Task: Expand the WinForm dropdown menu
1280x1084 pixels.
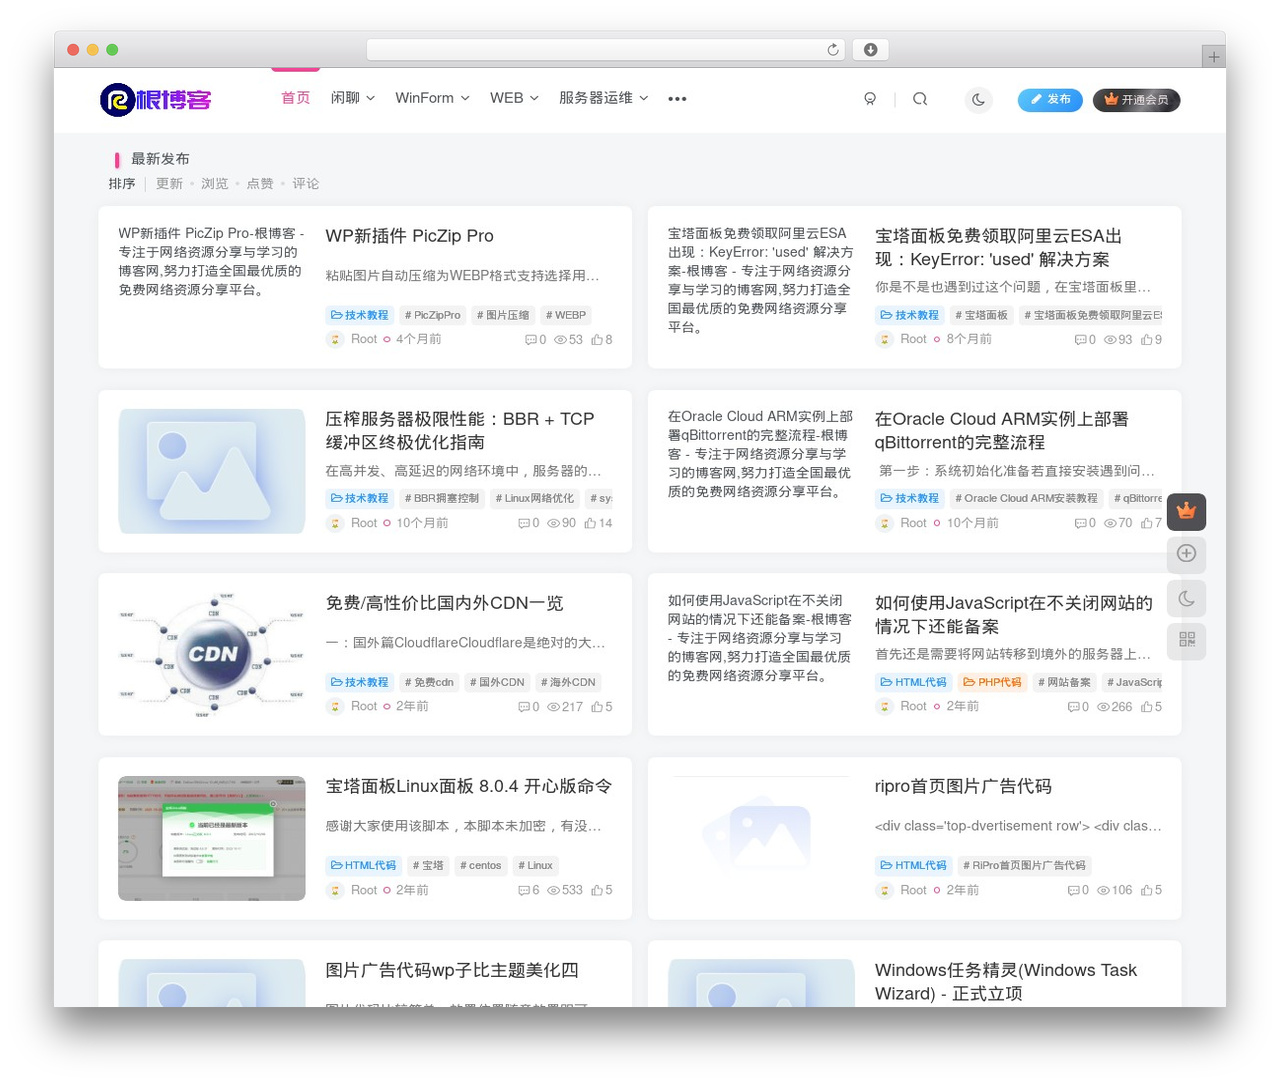Action: click(x=432, y=98)
